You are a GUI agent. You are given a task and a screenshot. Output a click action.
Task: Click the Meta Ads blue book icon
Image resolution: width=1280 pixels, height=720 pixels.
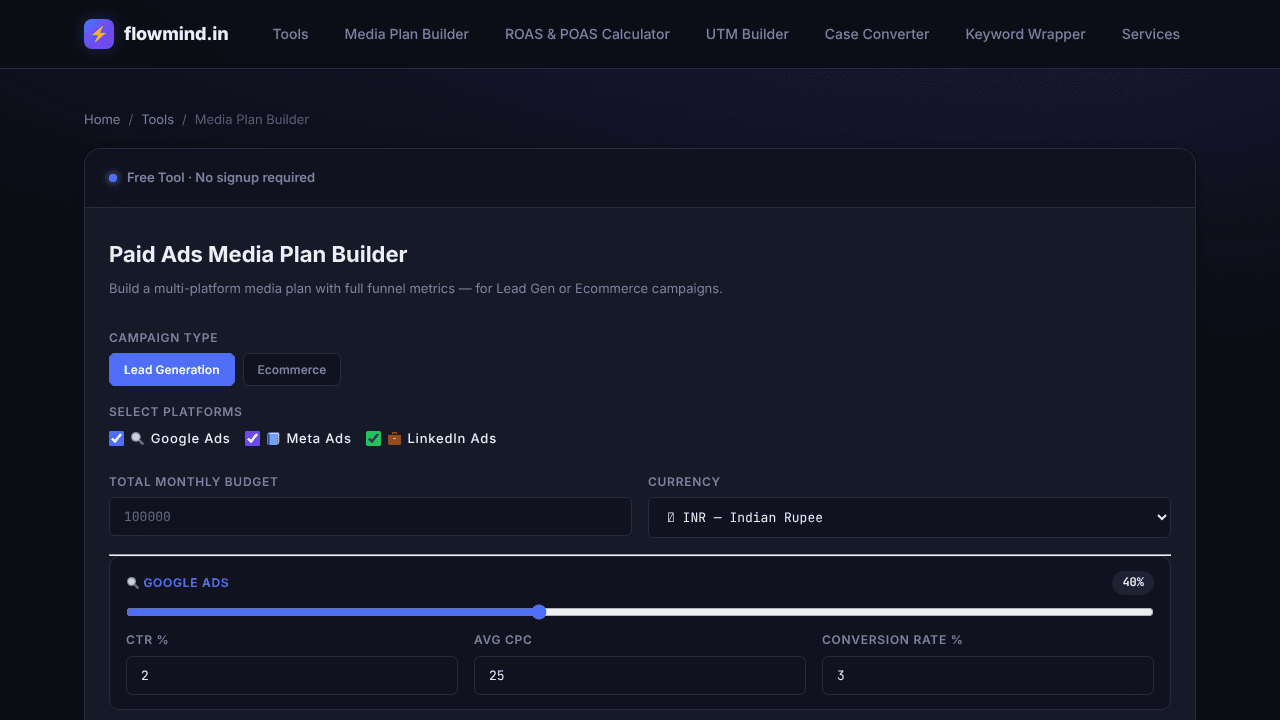(x=273, y=438)
